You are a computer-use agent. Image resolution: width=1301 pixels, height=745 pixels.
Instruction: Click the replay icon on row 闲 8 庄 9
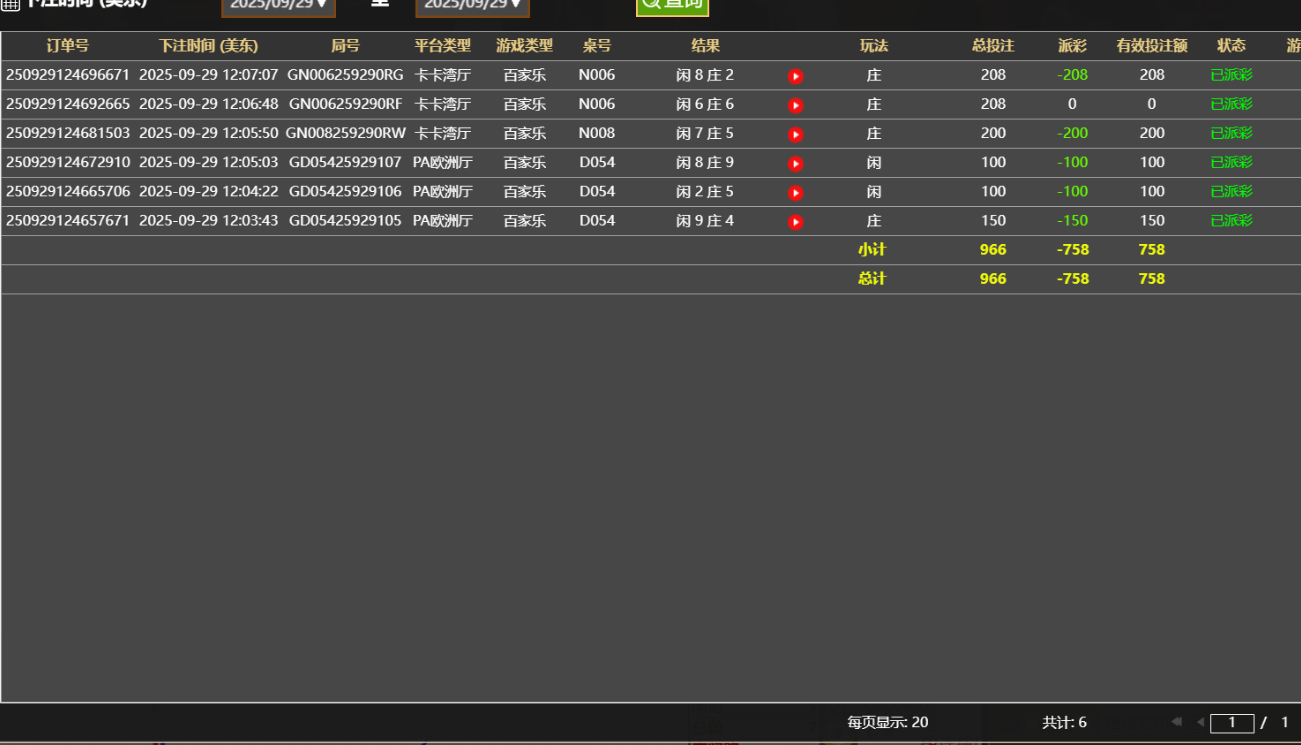pos(795,162)
